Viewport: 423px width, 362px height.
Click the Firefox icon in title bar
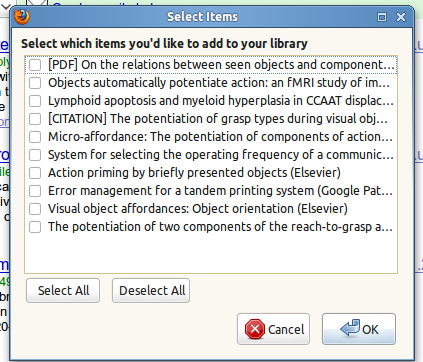22,17
